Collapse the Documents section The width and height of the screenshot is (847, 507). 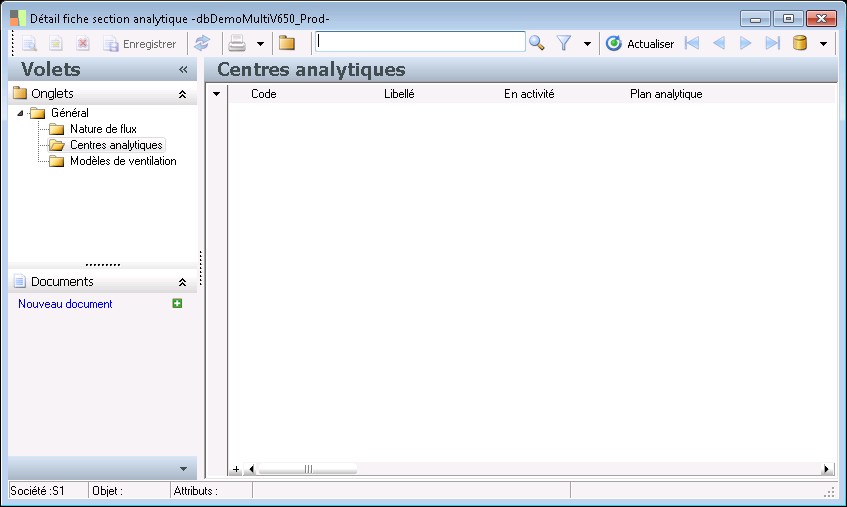click(183, 282)
